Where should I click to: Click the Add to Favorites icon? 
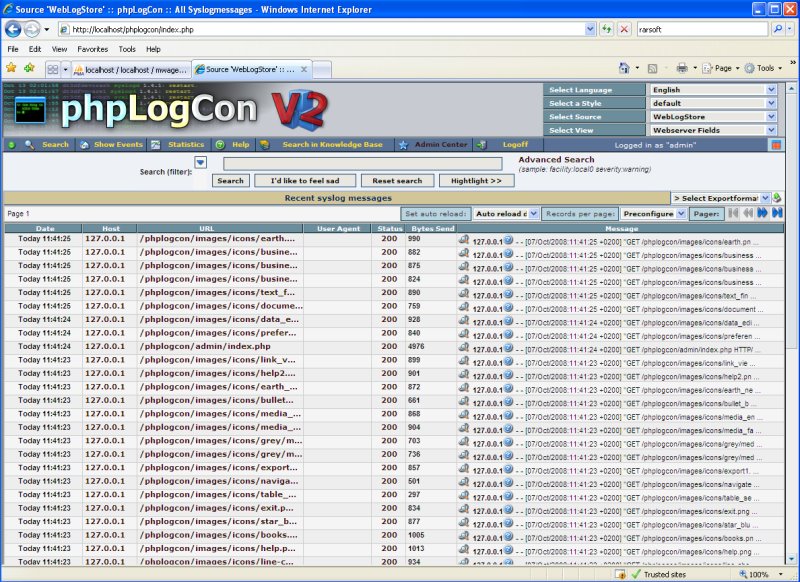point(29,67)
